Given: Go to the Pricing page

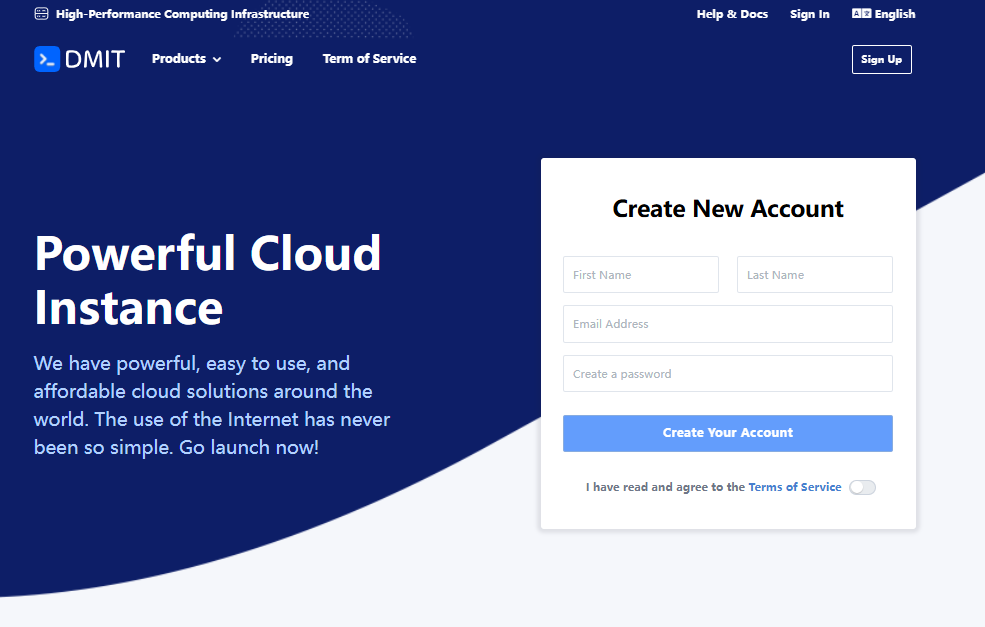Looking at the screenshot, I should pyautogui.click(x=272, y=59).
